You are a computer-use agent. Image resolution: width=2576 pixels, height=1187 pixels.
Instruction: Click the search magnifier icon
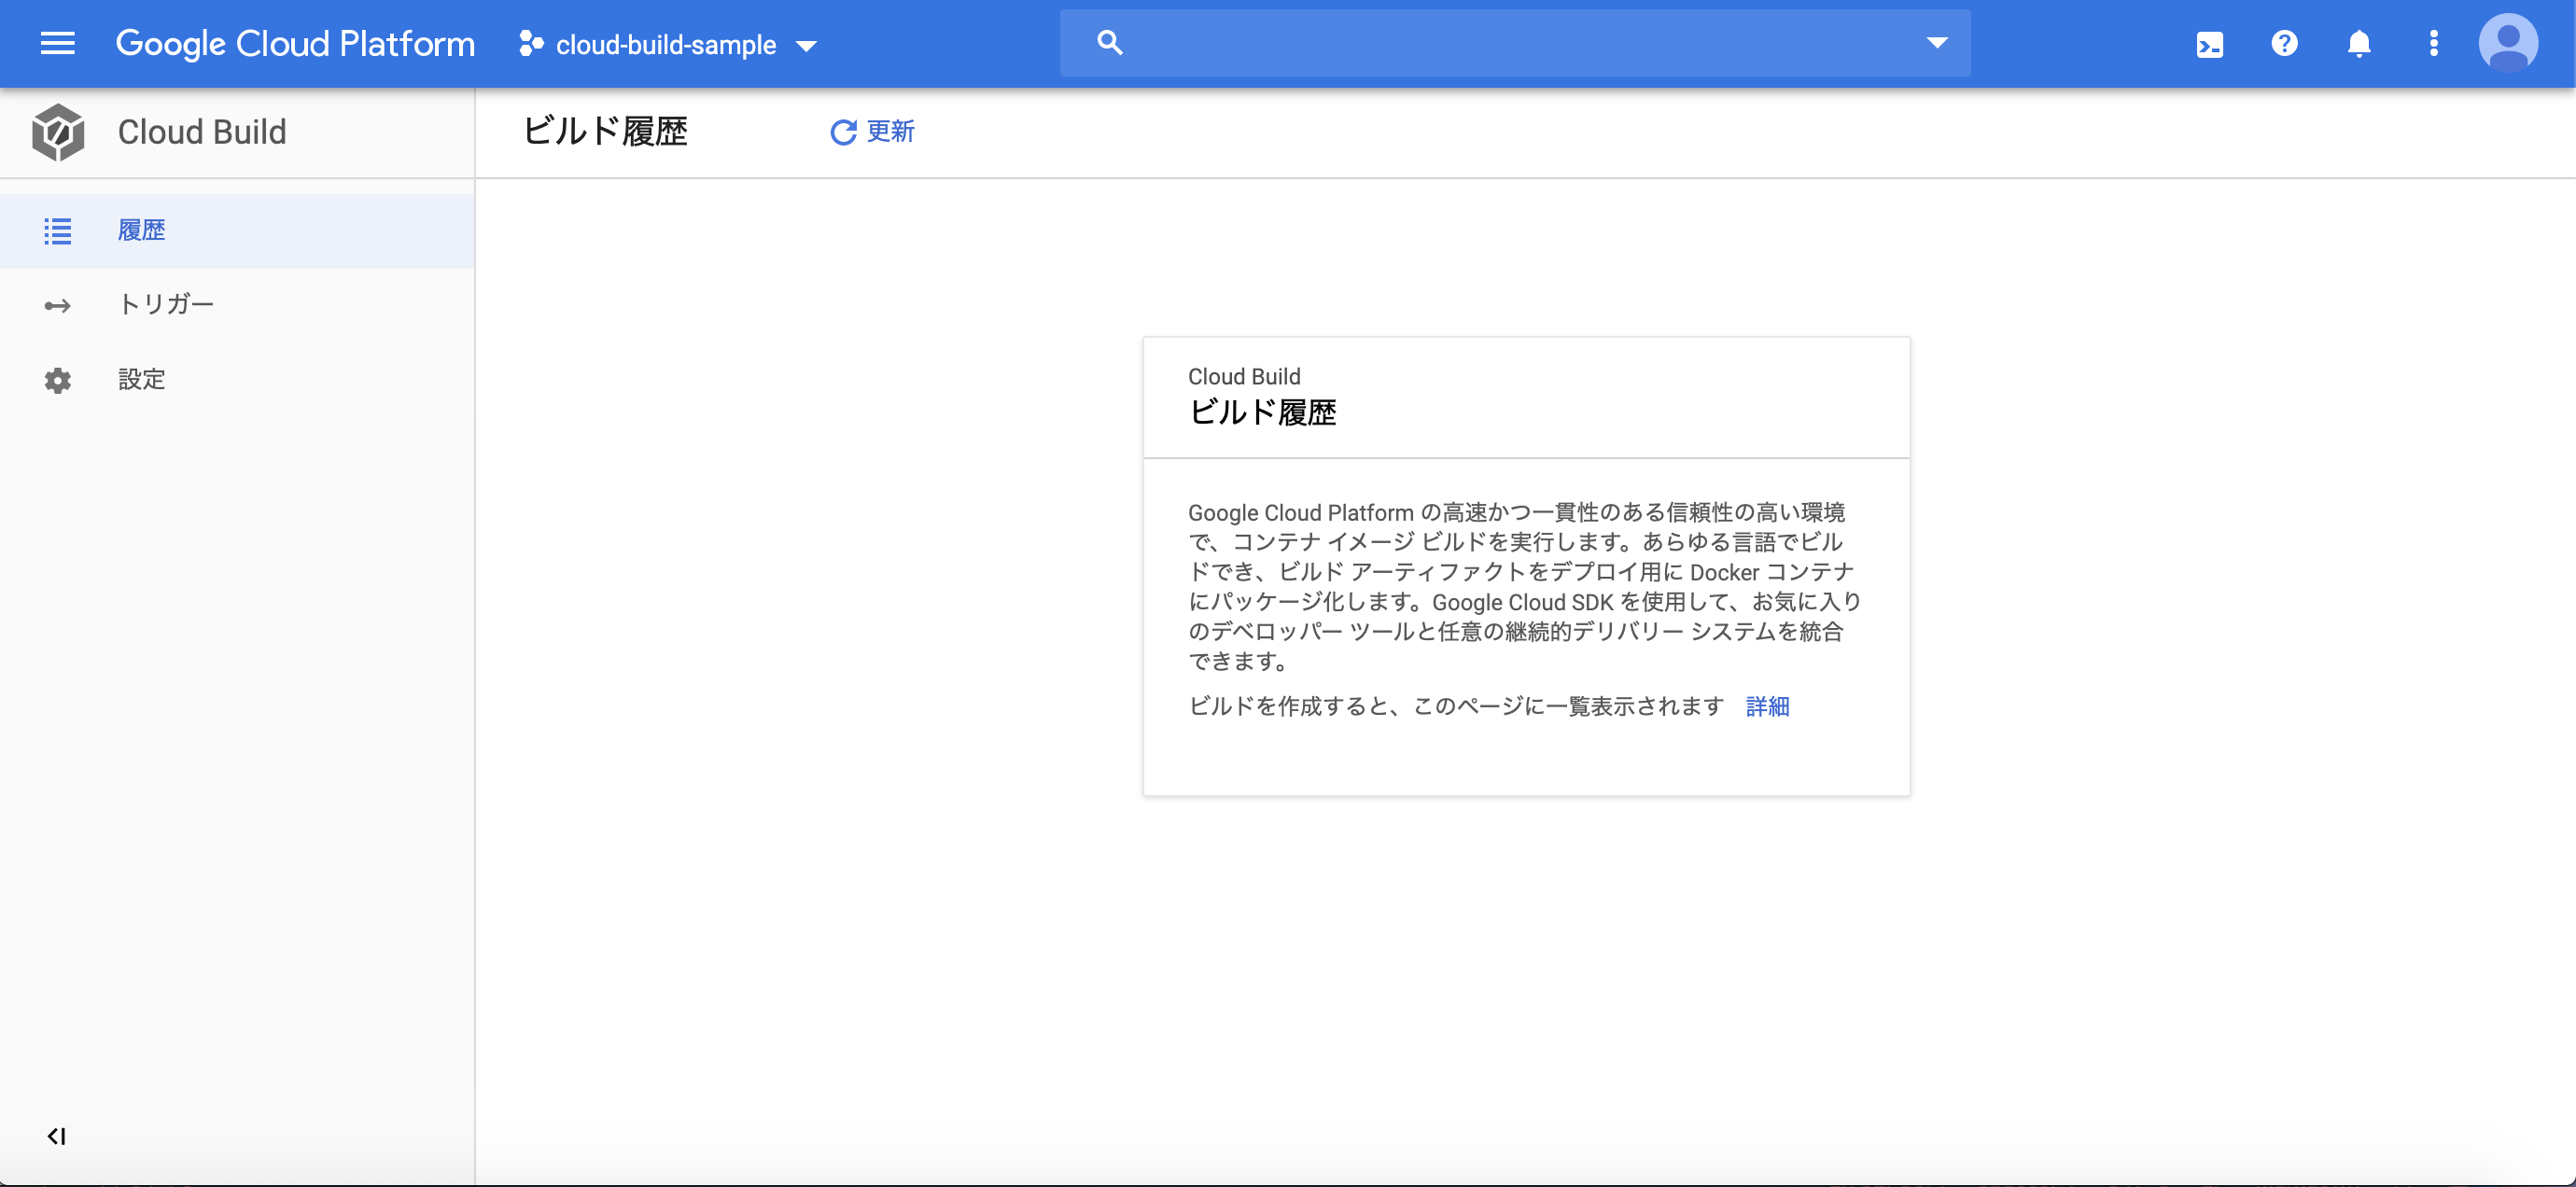(x=1109, y=42)
